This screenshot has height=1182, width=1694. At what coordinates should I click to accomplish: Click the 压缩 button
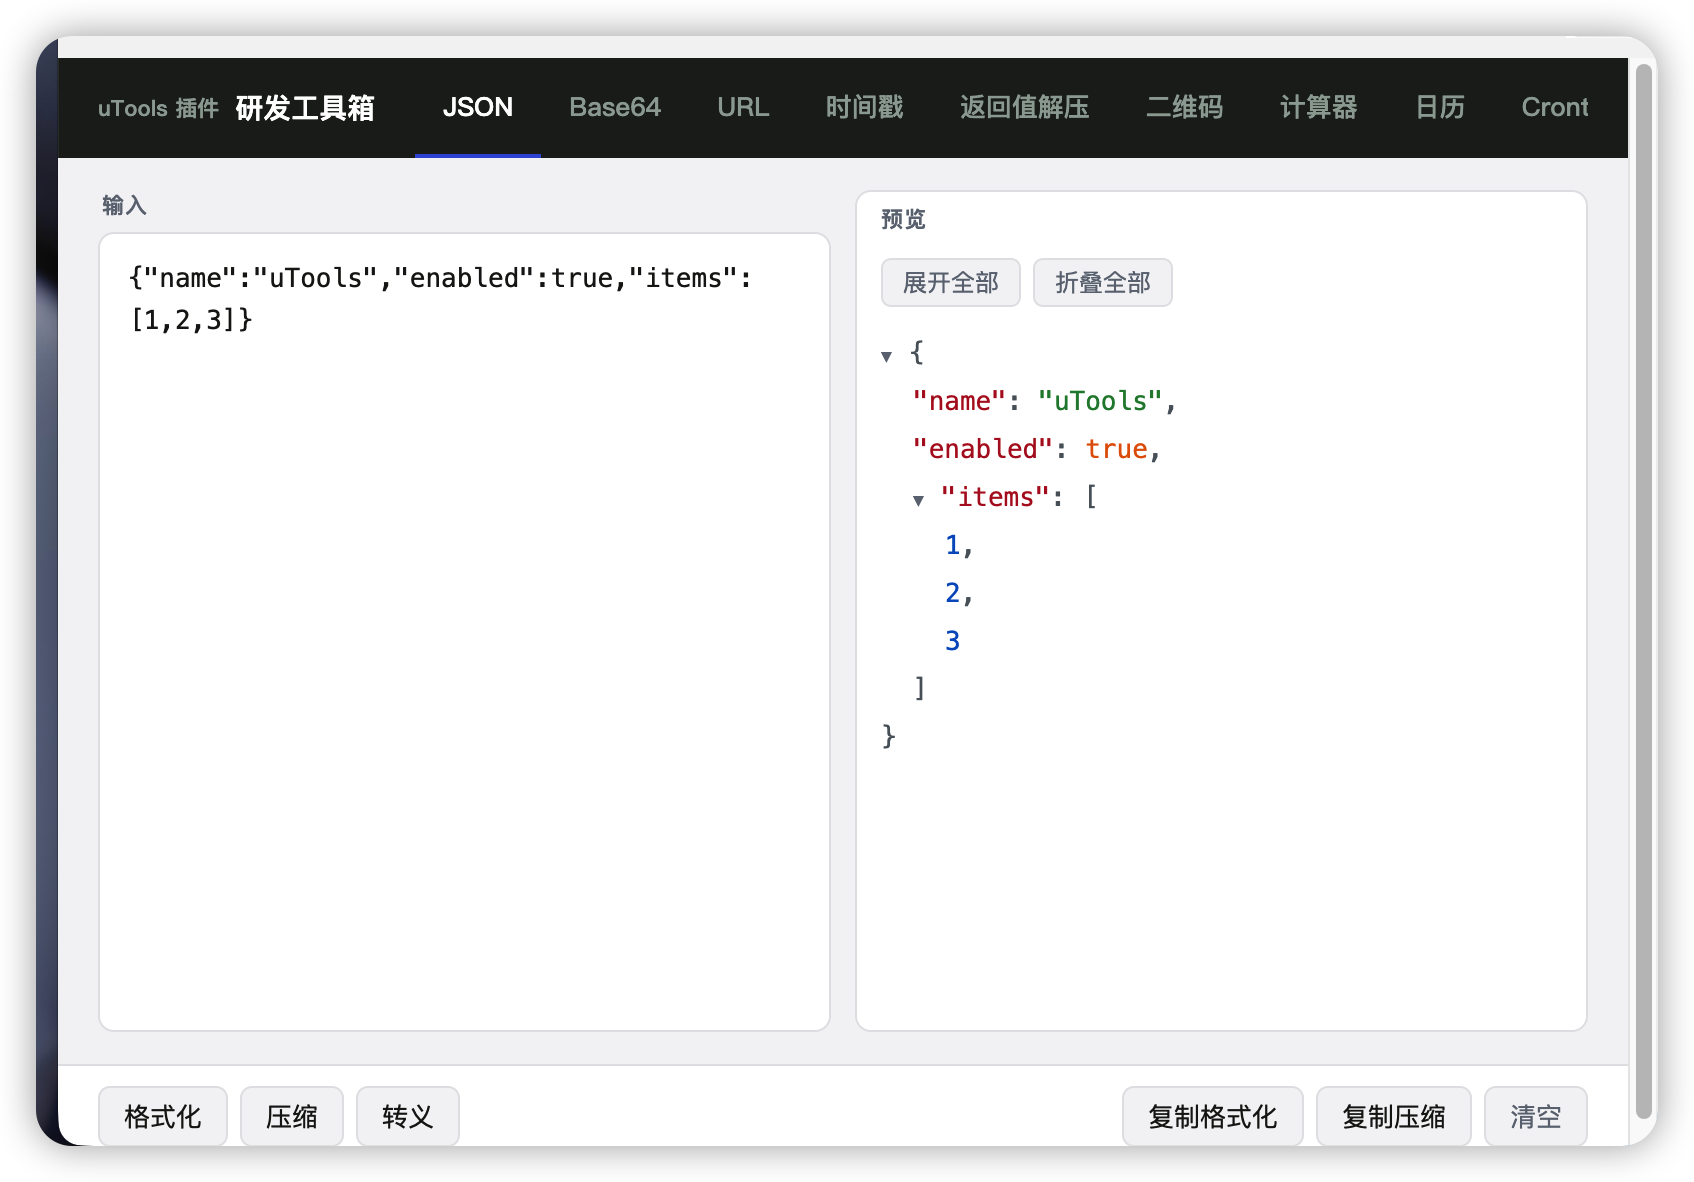pyautogui.click(x=292, y=1116)
